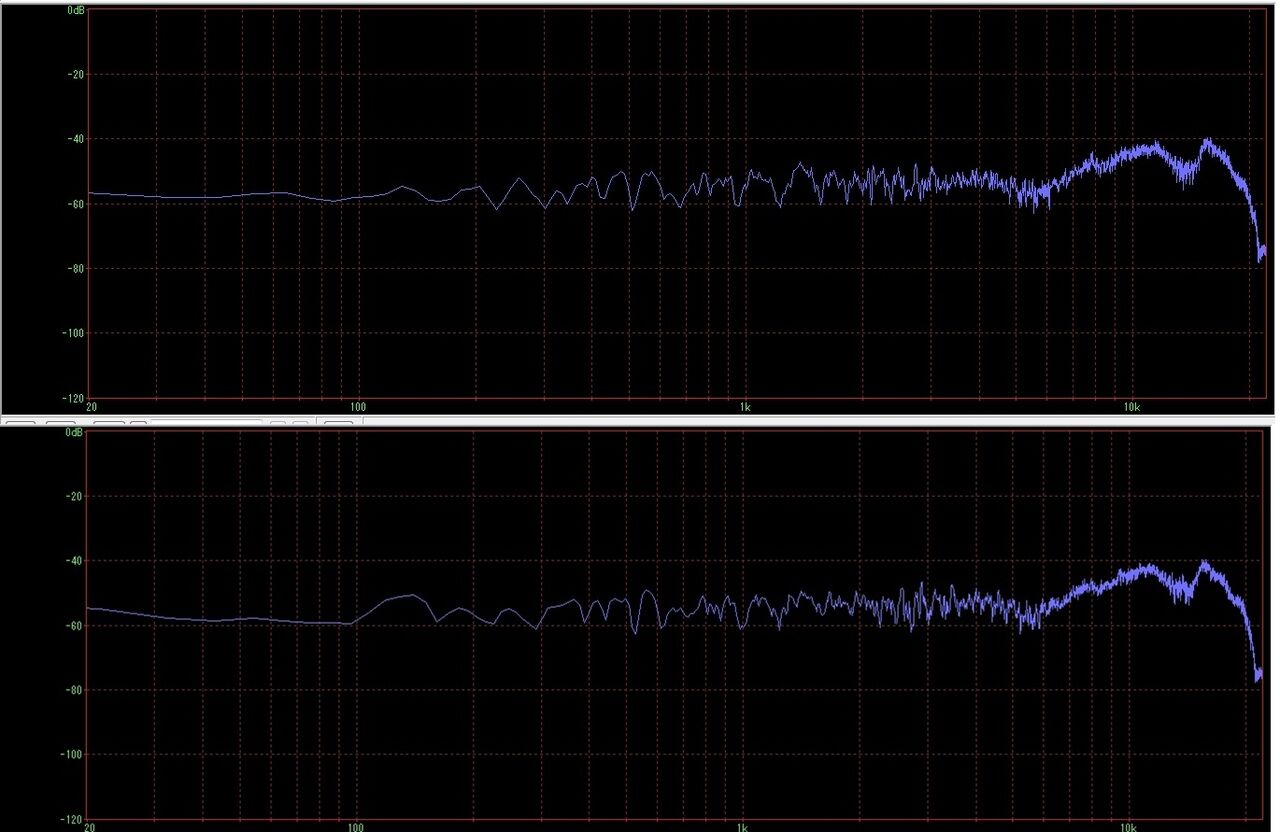Select the -100 level label on the lower graph
The image size is (1280, 832).
click(x=71, y=754)
